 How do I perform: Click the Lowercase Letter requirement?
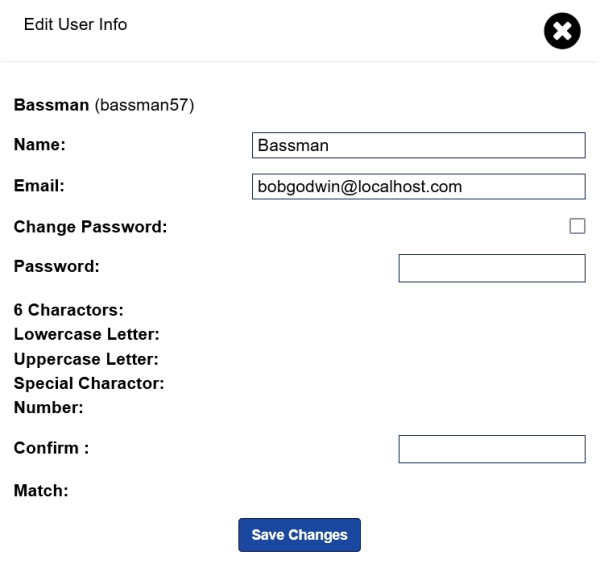click(x=87, y=334)
